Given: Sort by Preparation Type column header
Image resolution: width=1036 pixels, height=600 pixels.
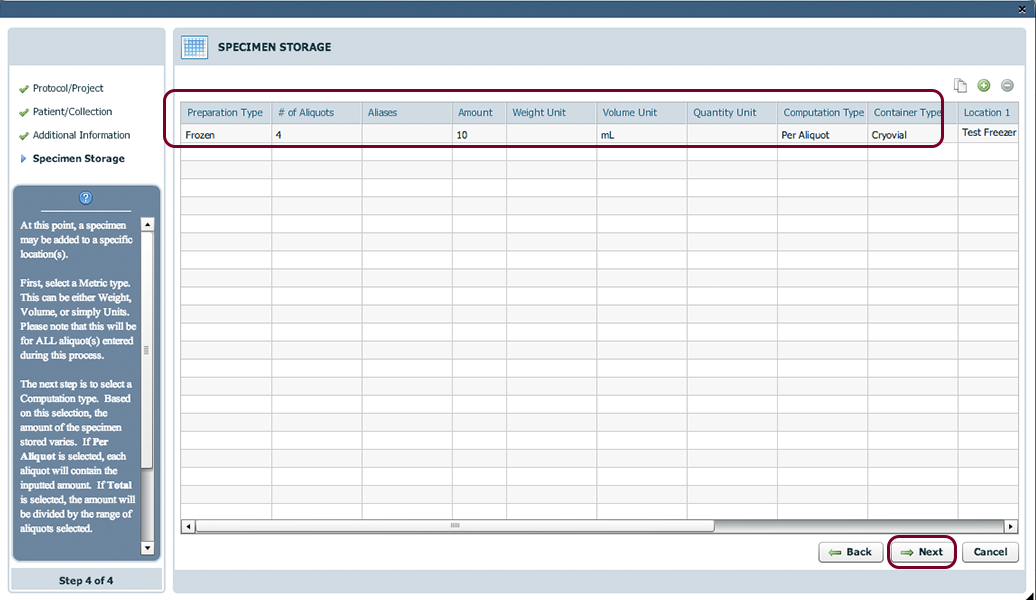Looking at the screenshot, I should (x=225, y=112).
